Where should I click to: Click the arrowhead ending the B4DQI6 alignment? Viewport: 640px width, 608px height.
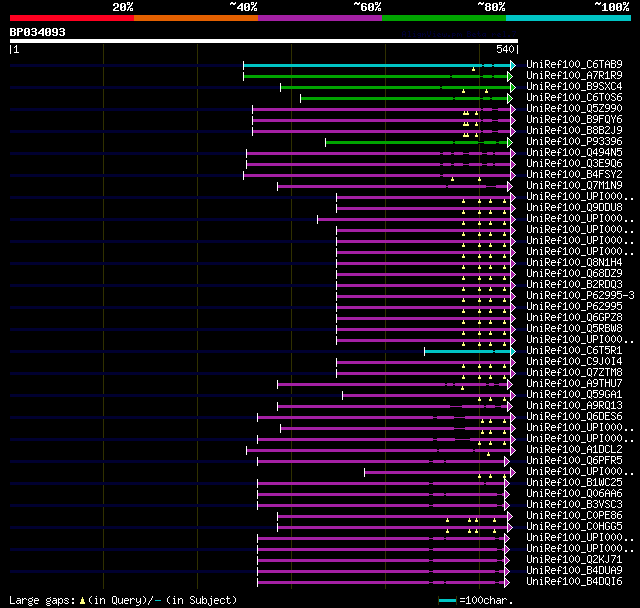click(x=507, y=583)
